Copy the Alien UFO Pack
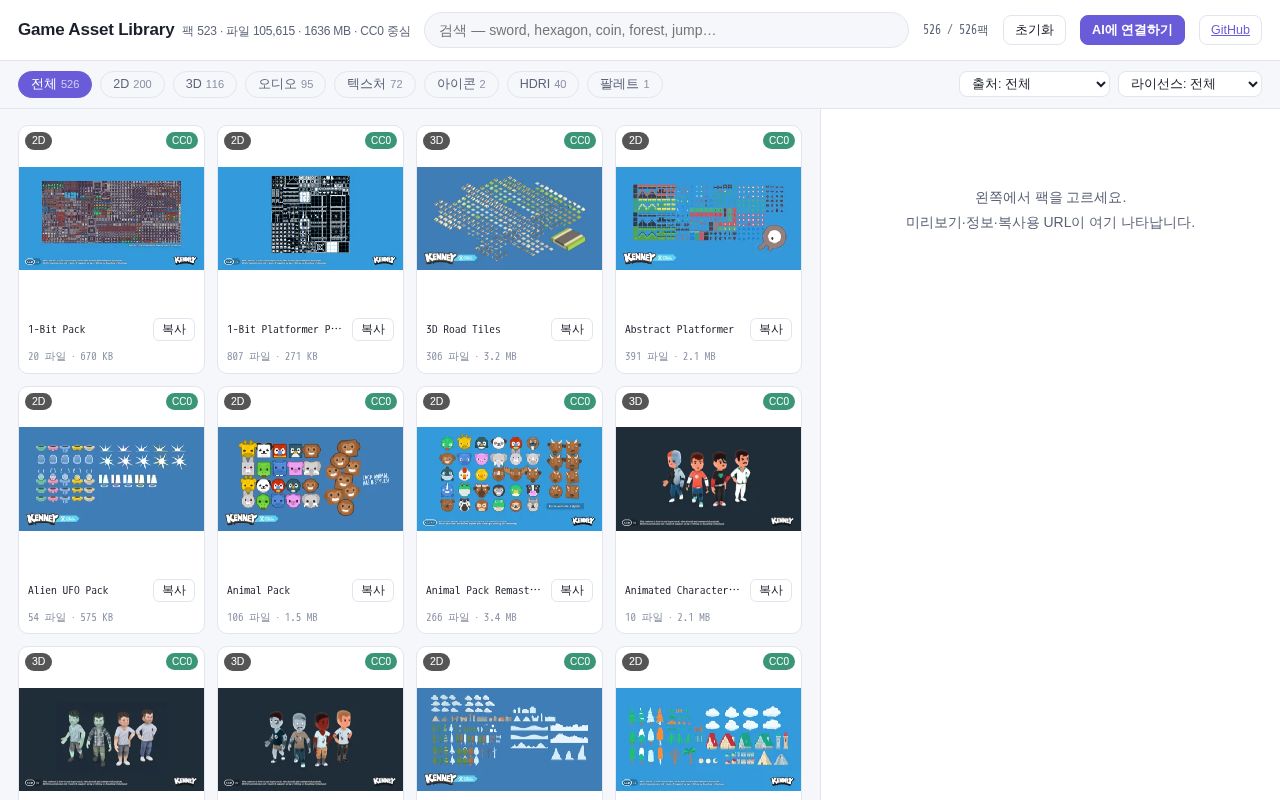This screenshot has width=1280, height=800. [x=174, y=590]
